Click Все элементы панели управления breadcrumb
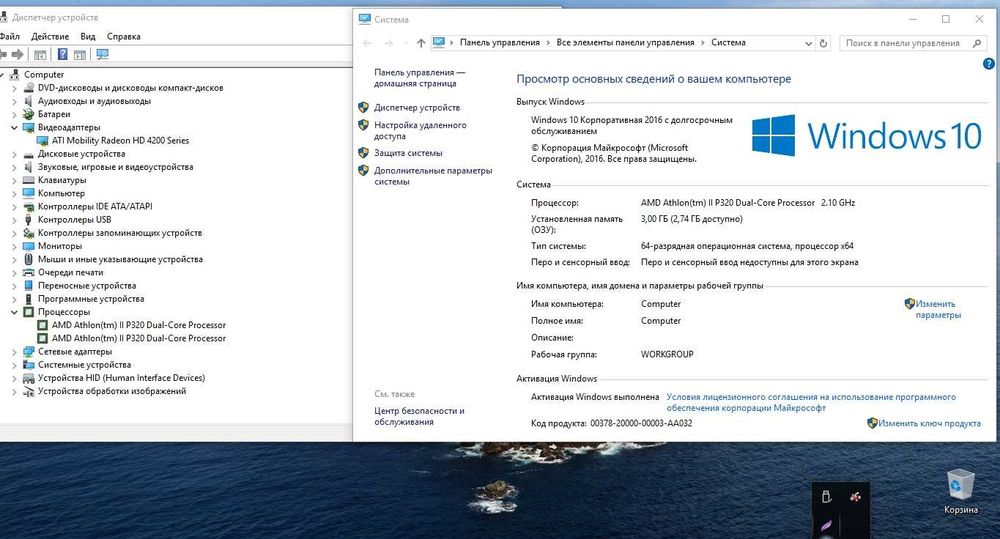1000x539 pixels. coord(625,43)
